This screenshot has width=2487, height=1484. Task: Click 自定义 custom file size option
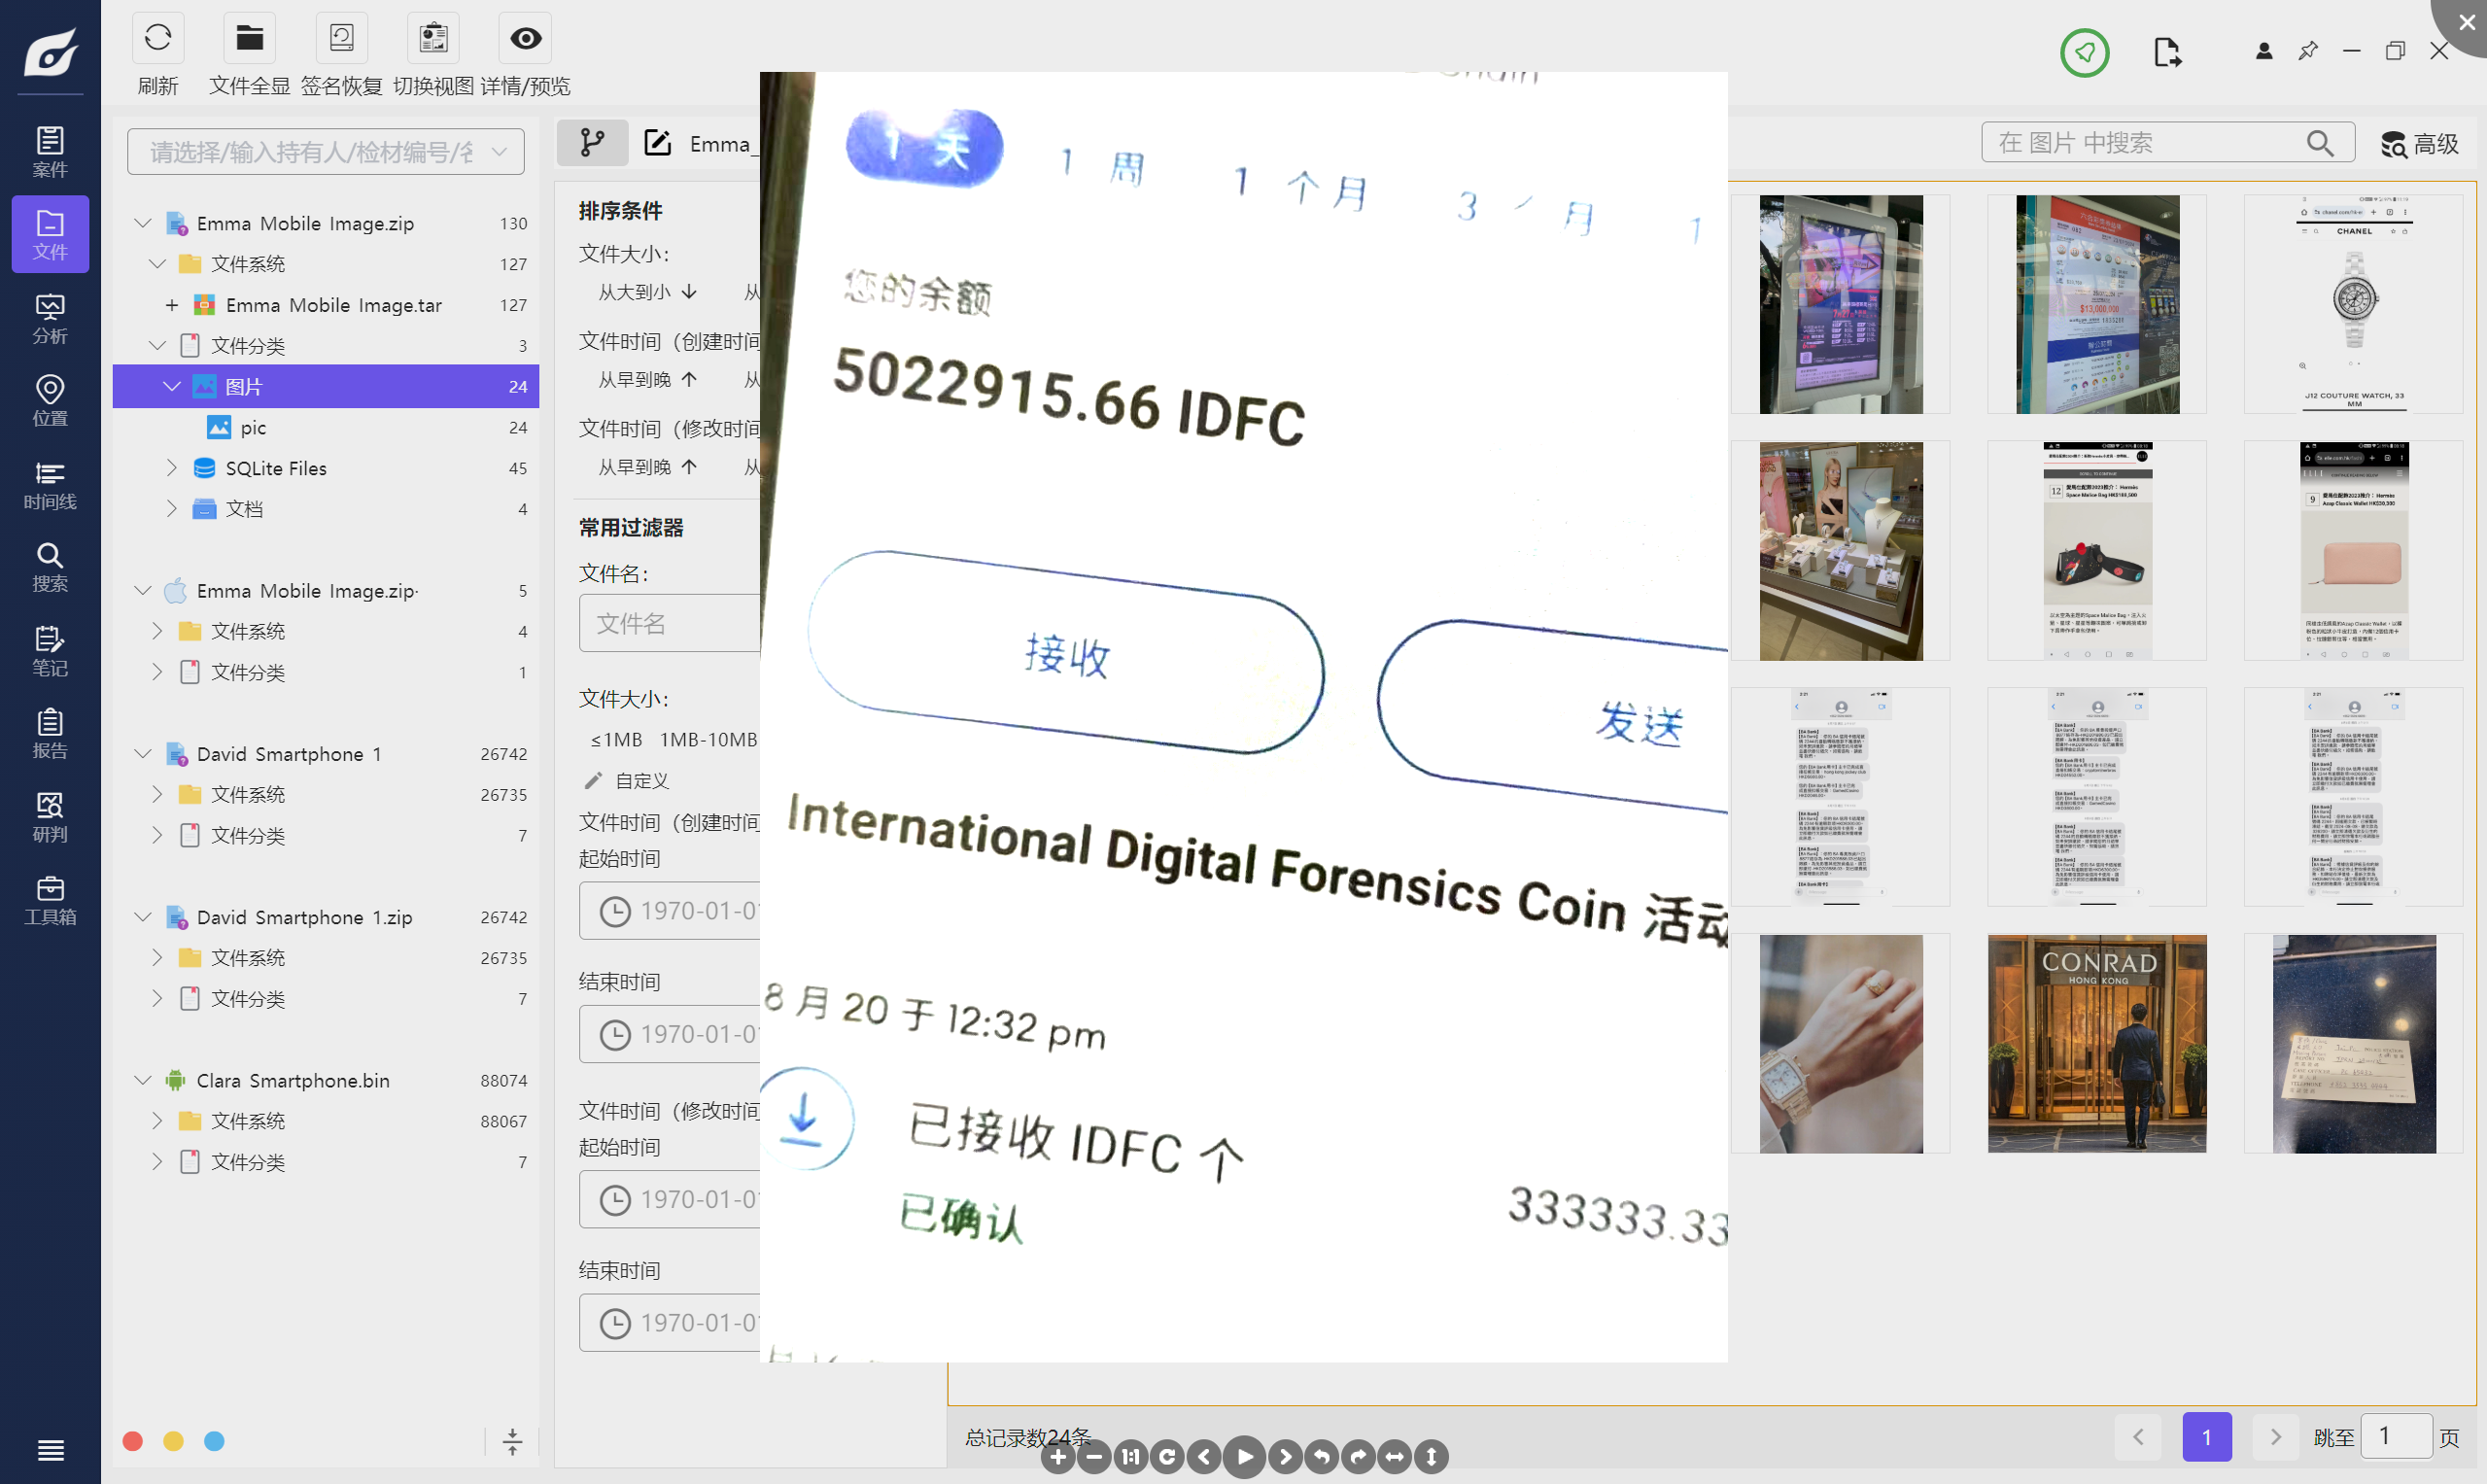point(641,781)
